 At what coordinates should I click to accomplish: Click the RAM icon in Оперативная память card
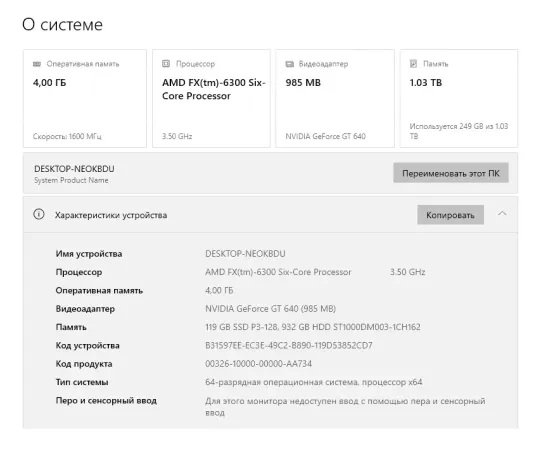click(x=37, y=64)
